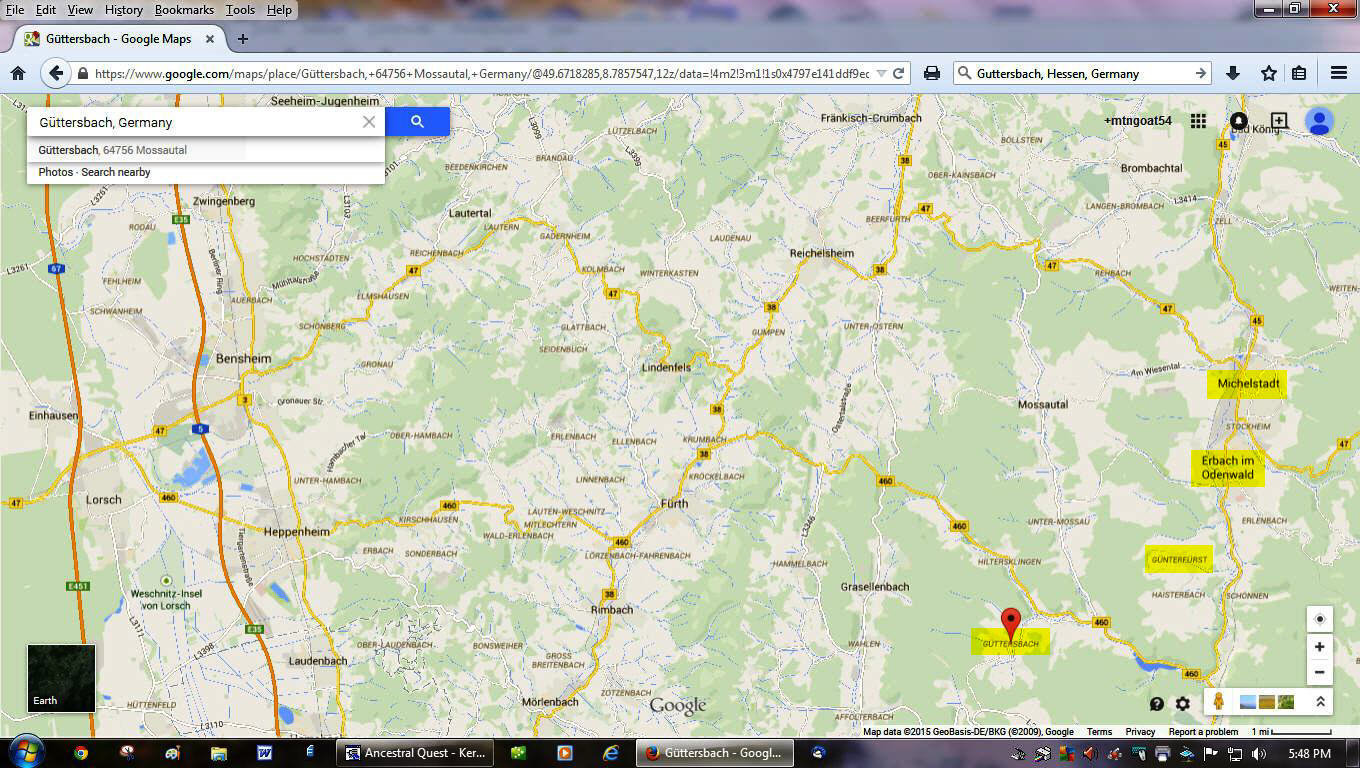This screenshot has width=1360, height=768.
Task: Click Report a problem link
Action: pos(1203,732)
